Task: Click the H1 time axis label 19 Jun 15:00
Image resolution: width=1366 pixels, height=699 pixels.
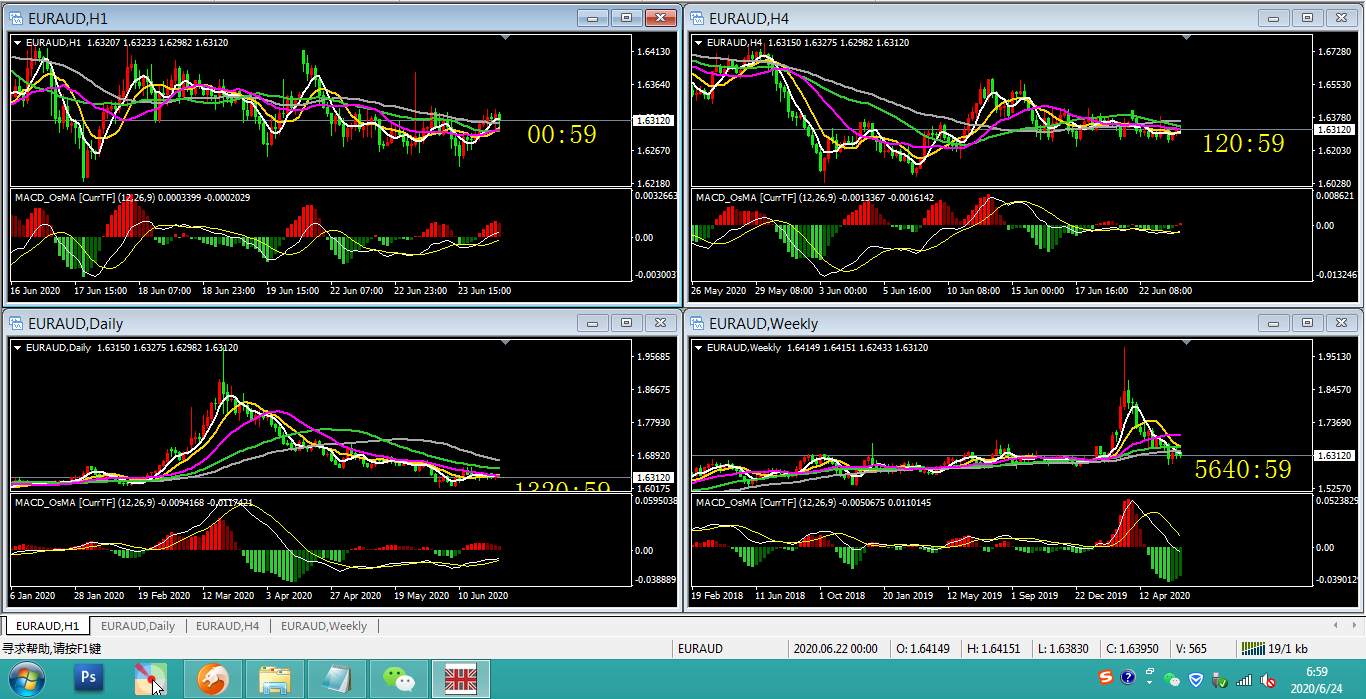Action: [293, 291]
